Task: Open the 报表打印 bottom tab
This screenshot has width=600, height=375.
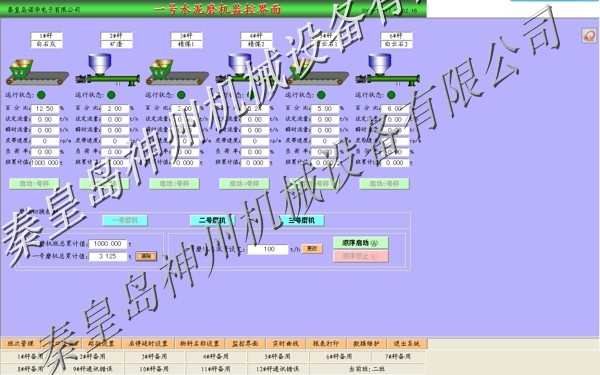Action: point(326,344)
